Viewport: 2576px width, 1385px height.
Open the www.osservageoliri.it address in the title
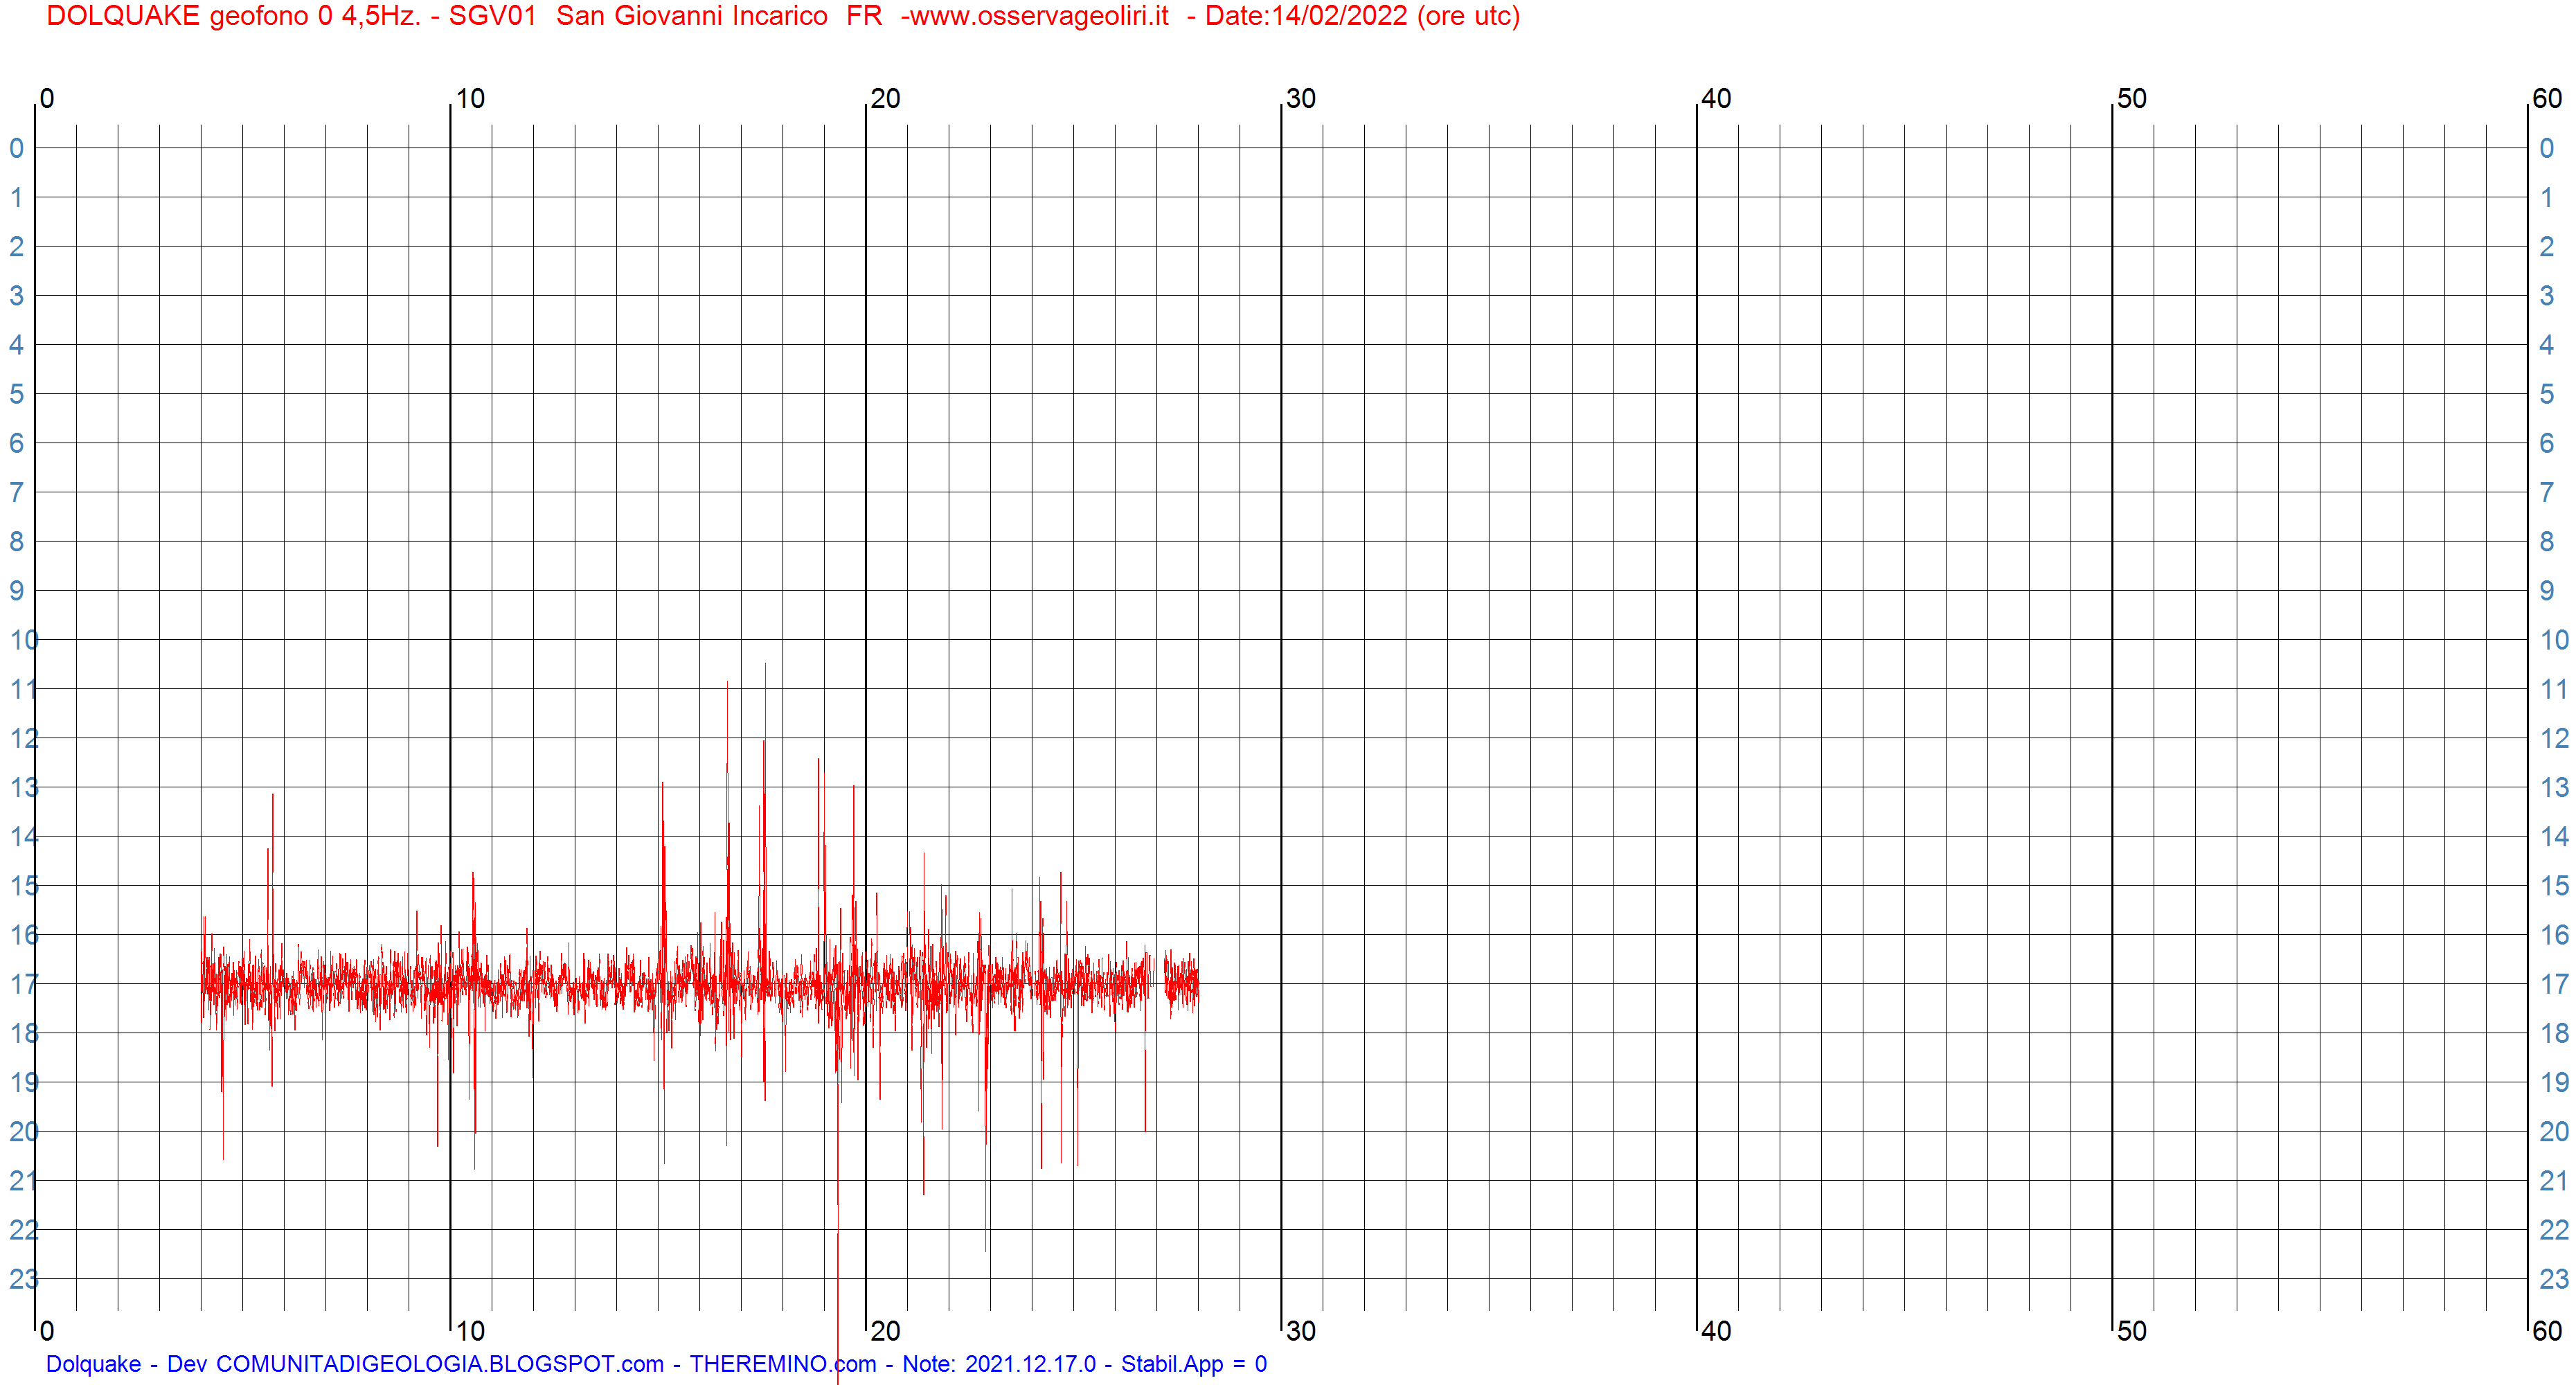(1039, 16)
